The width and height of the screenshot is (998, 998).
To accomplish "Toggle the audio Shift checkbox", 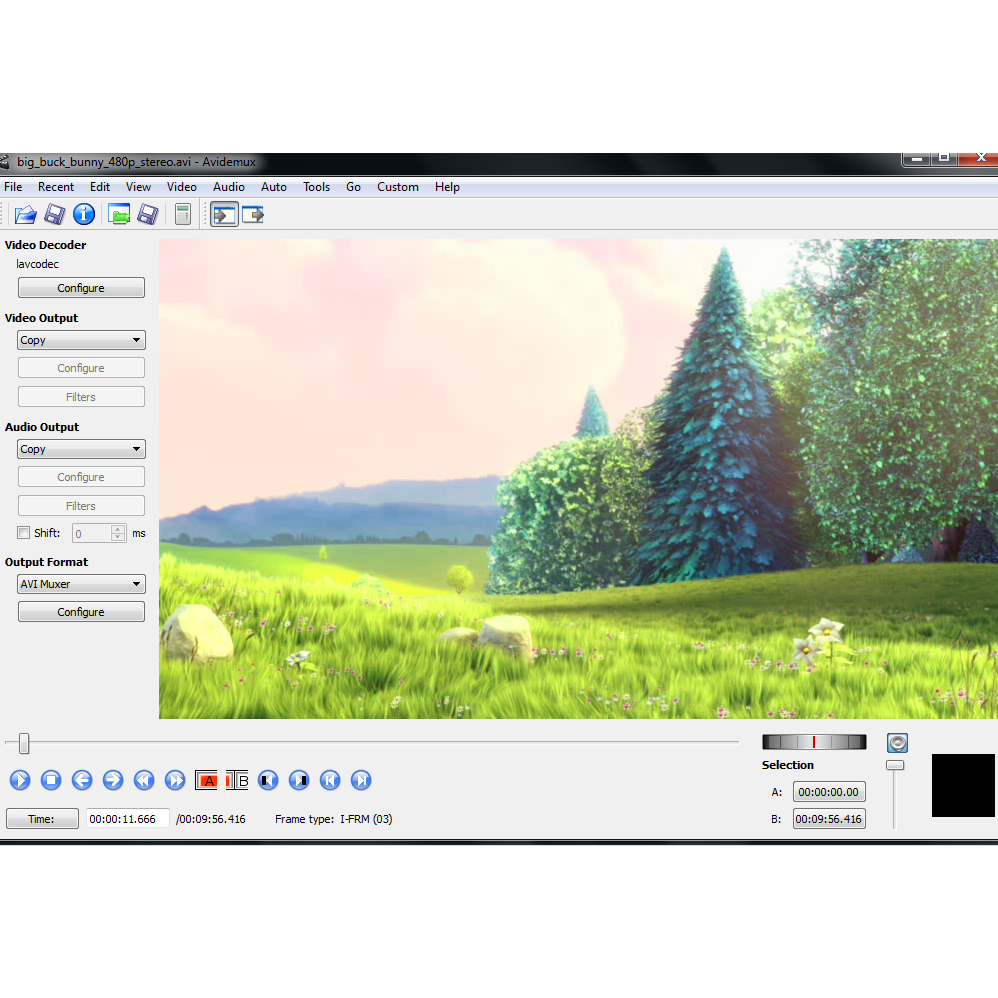I will 24,533.
